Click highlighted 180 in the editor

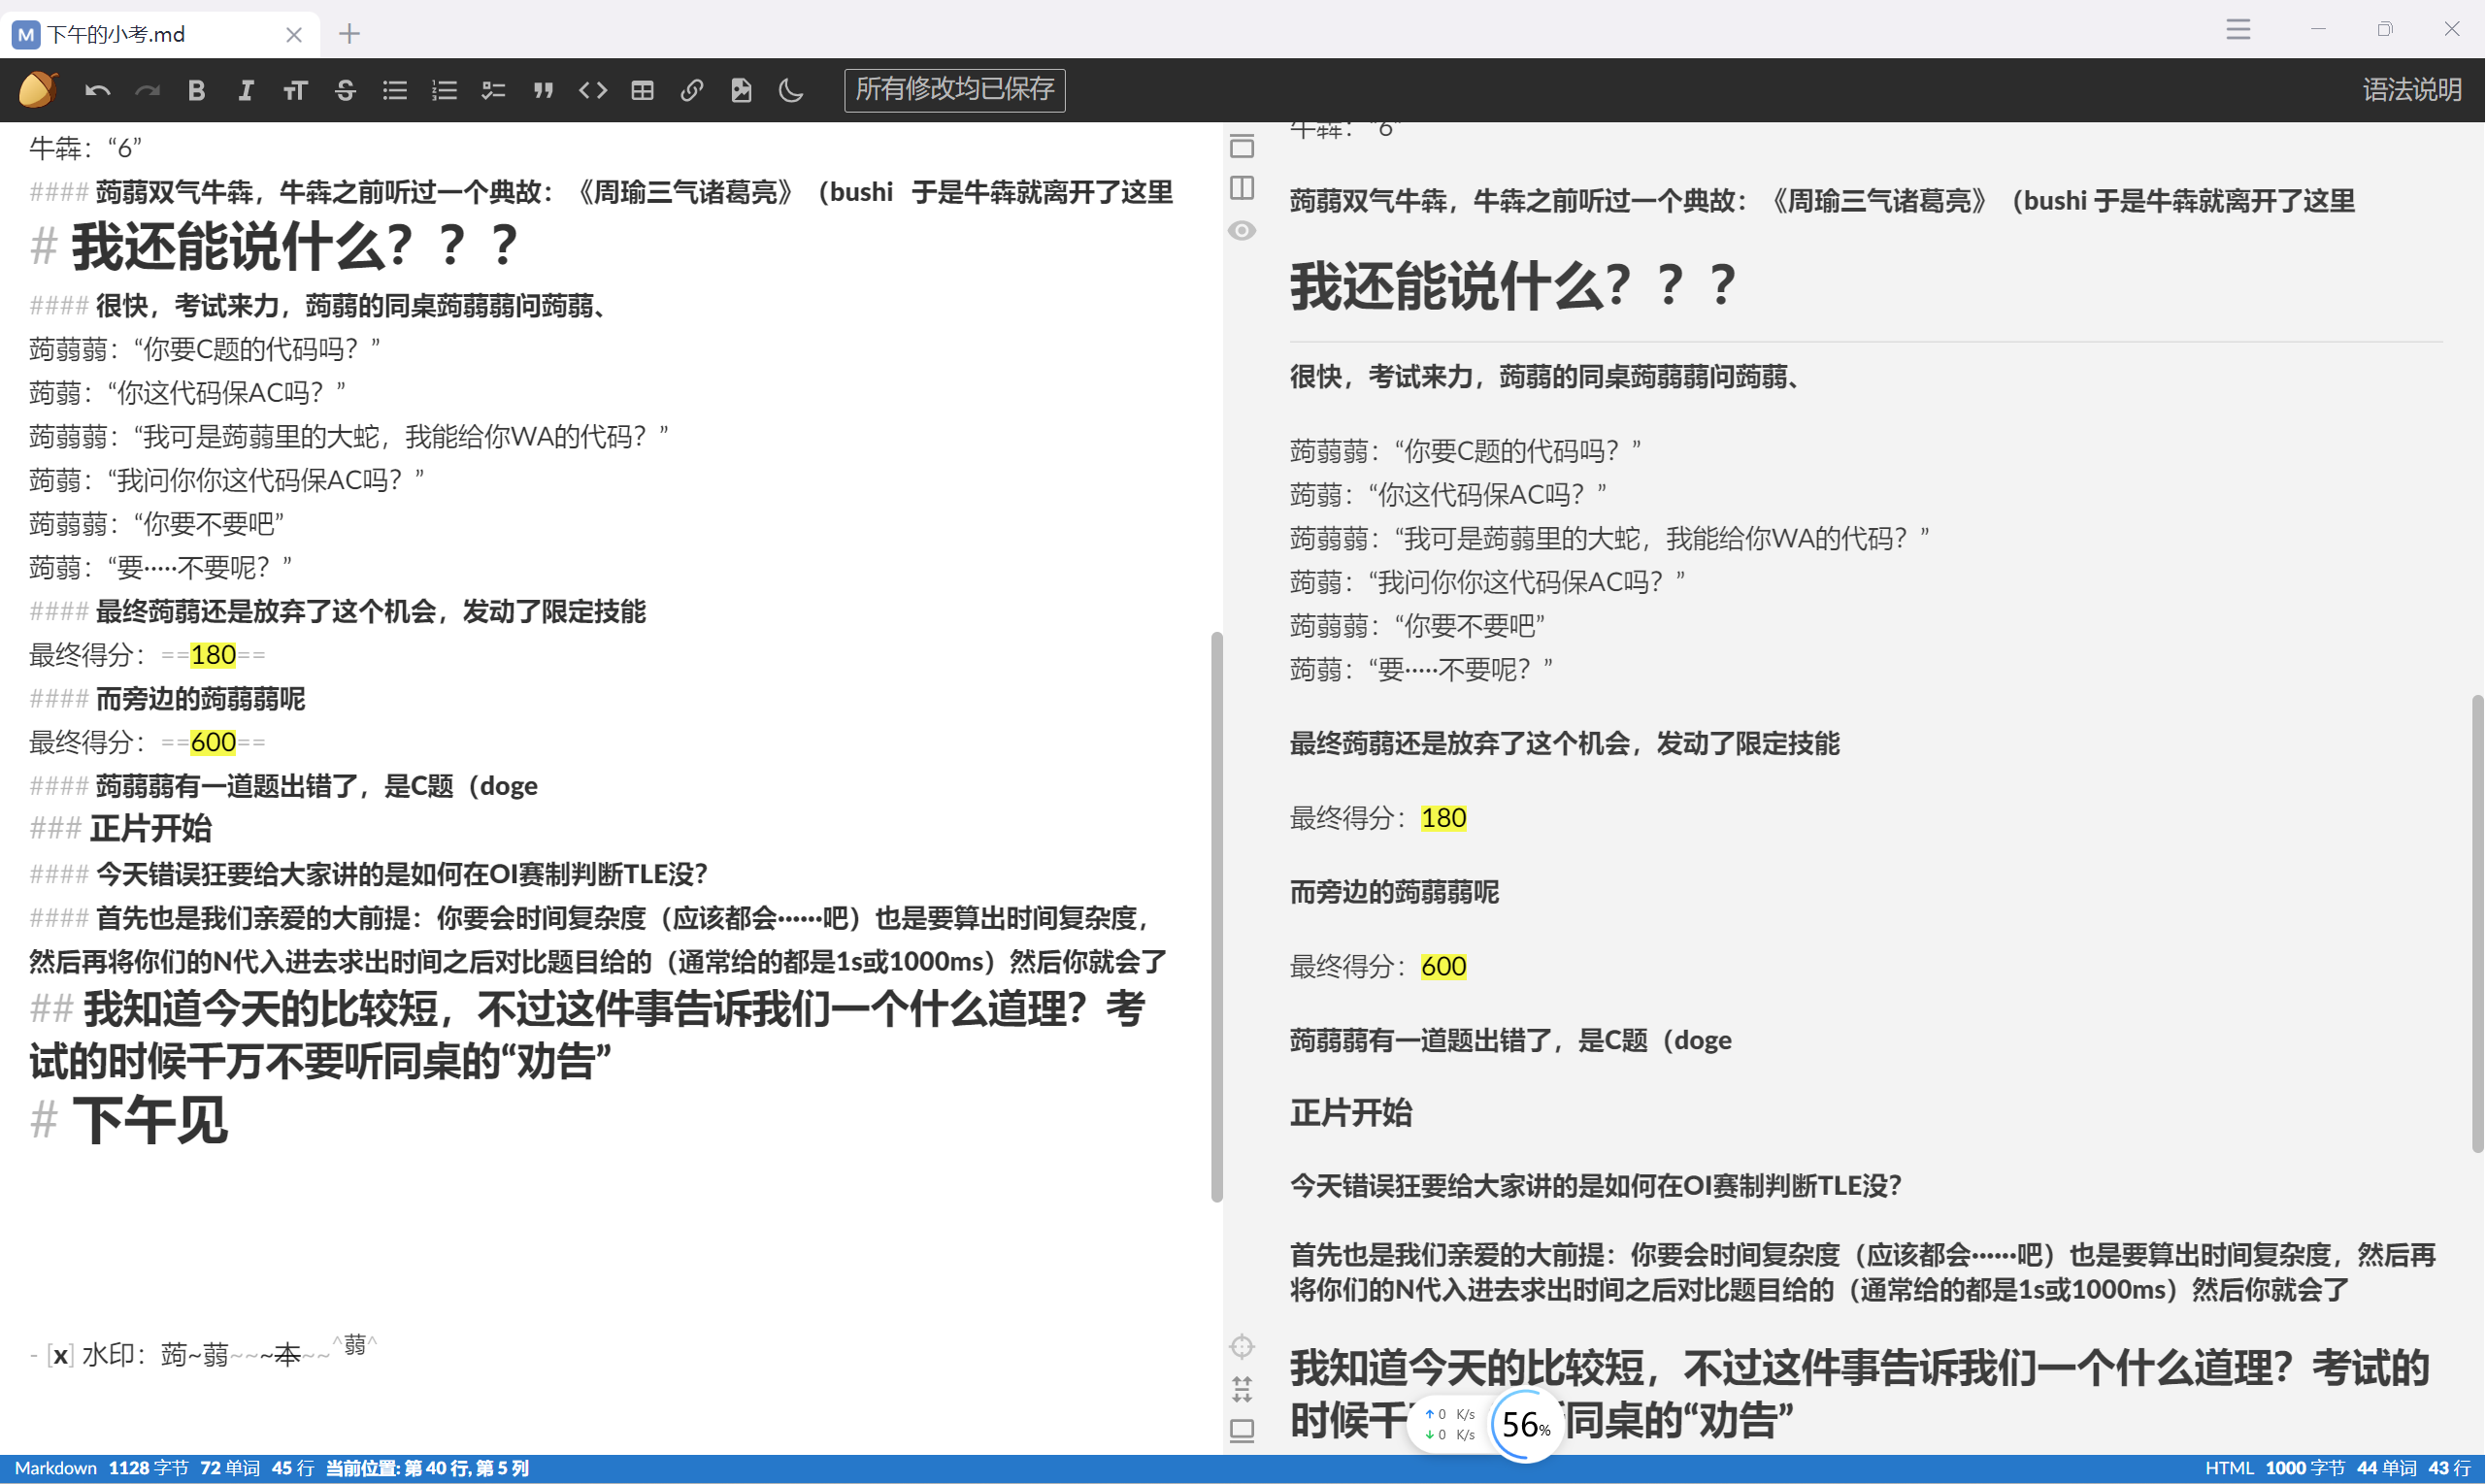(213, 655)
